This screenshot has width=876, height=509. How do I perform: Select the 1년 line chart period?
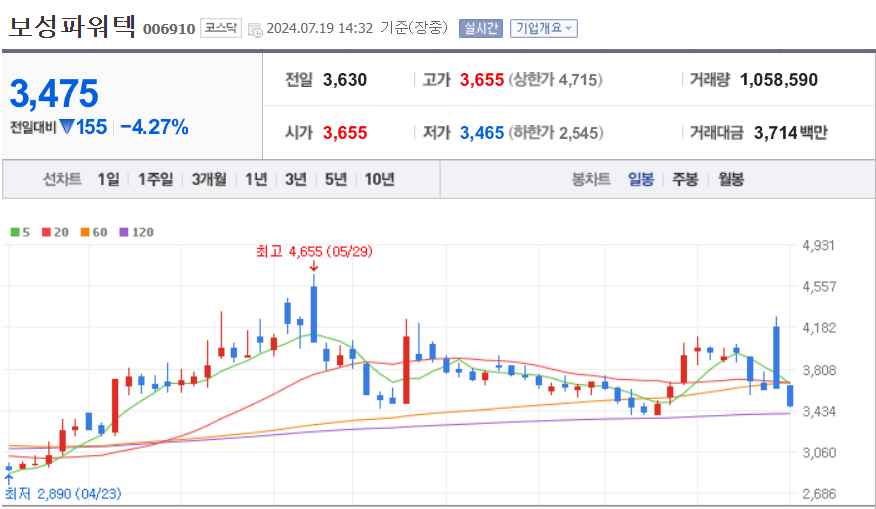(x=256, y=179)
